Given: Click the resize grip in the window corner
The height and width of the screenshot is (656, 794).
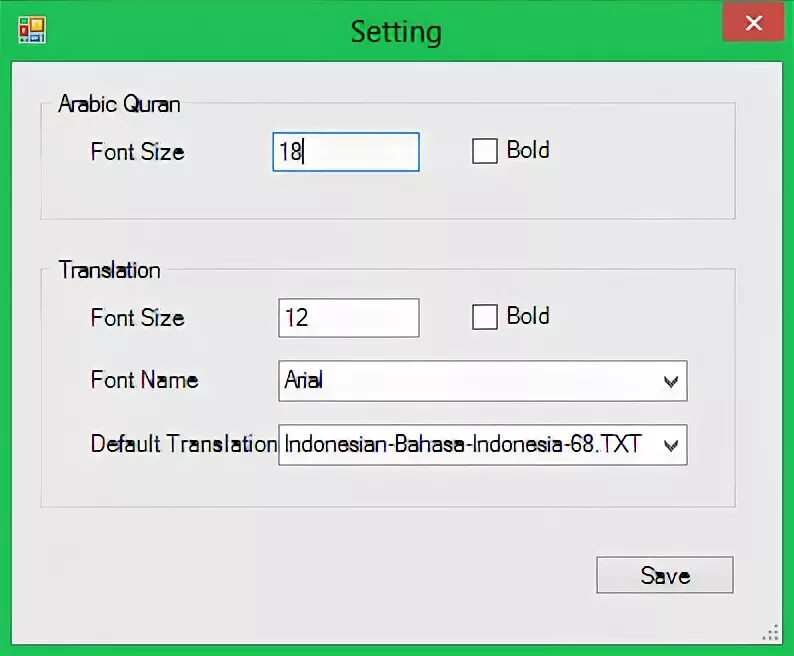Looking at the screenshot, I should tap(771, 633).
